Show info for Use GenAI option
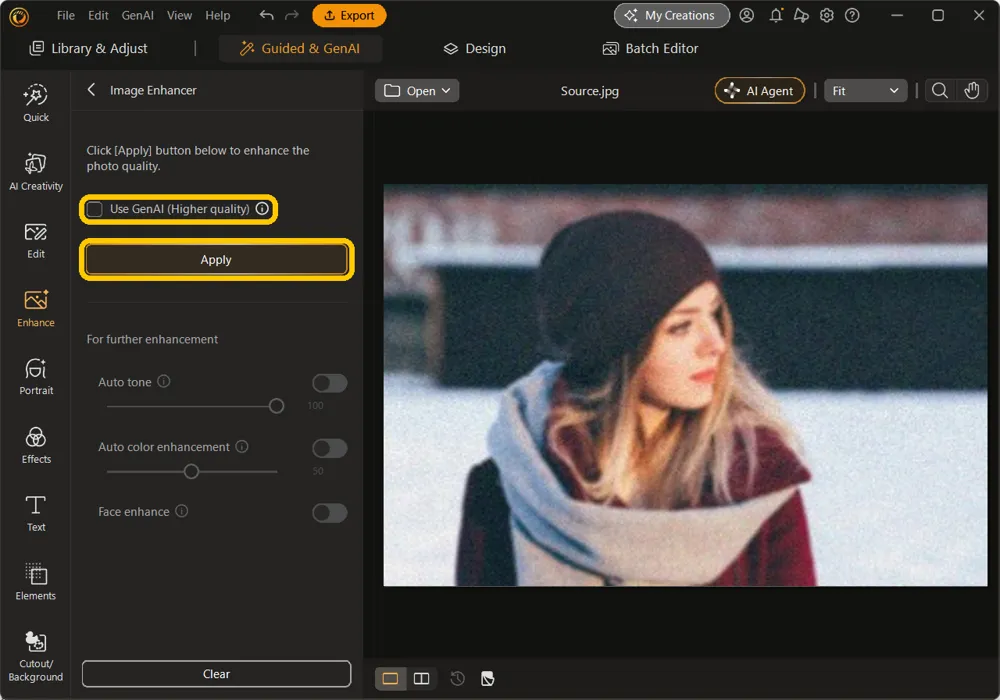 (x=262, y=208)
